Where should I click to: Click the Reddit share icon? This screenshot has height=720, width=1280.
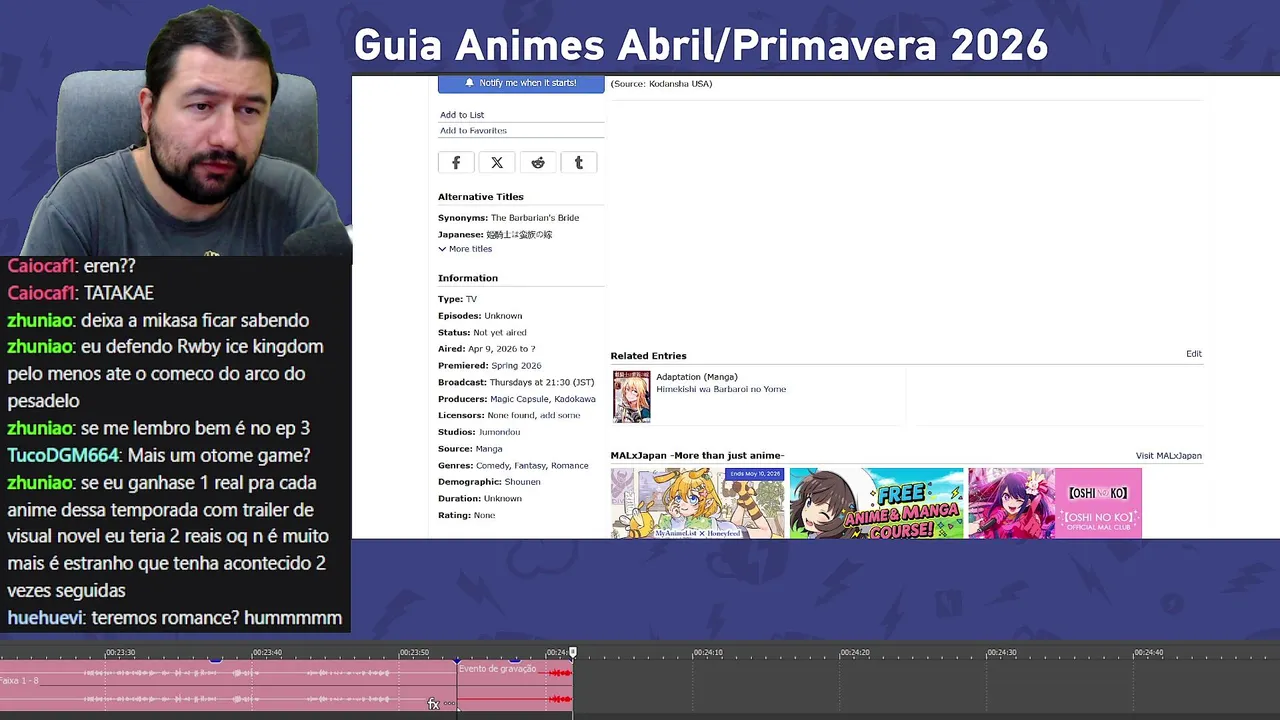538,163
